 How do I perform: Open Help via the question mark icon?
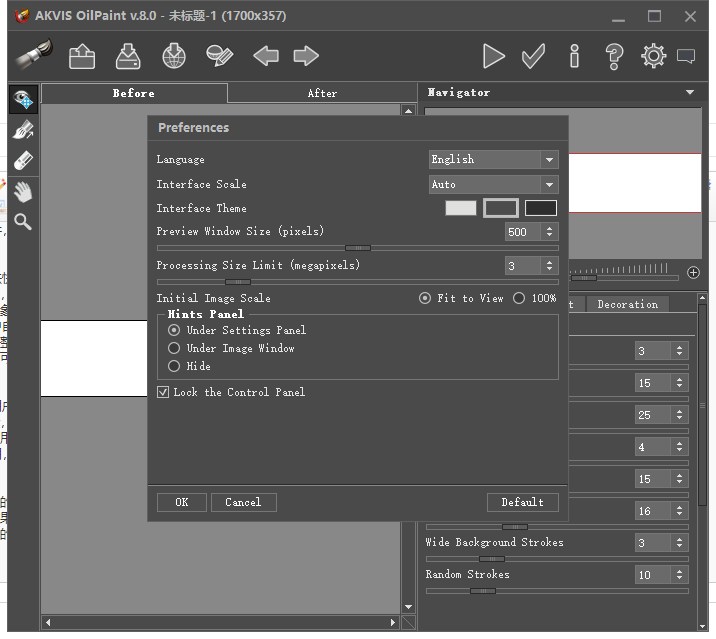coord(614,56)
